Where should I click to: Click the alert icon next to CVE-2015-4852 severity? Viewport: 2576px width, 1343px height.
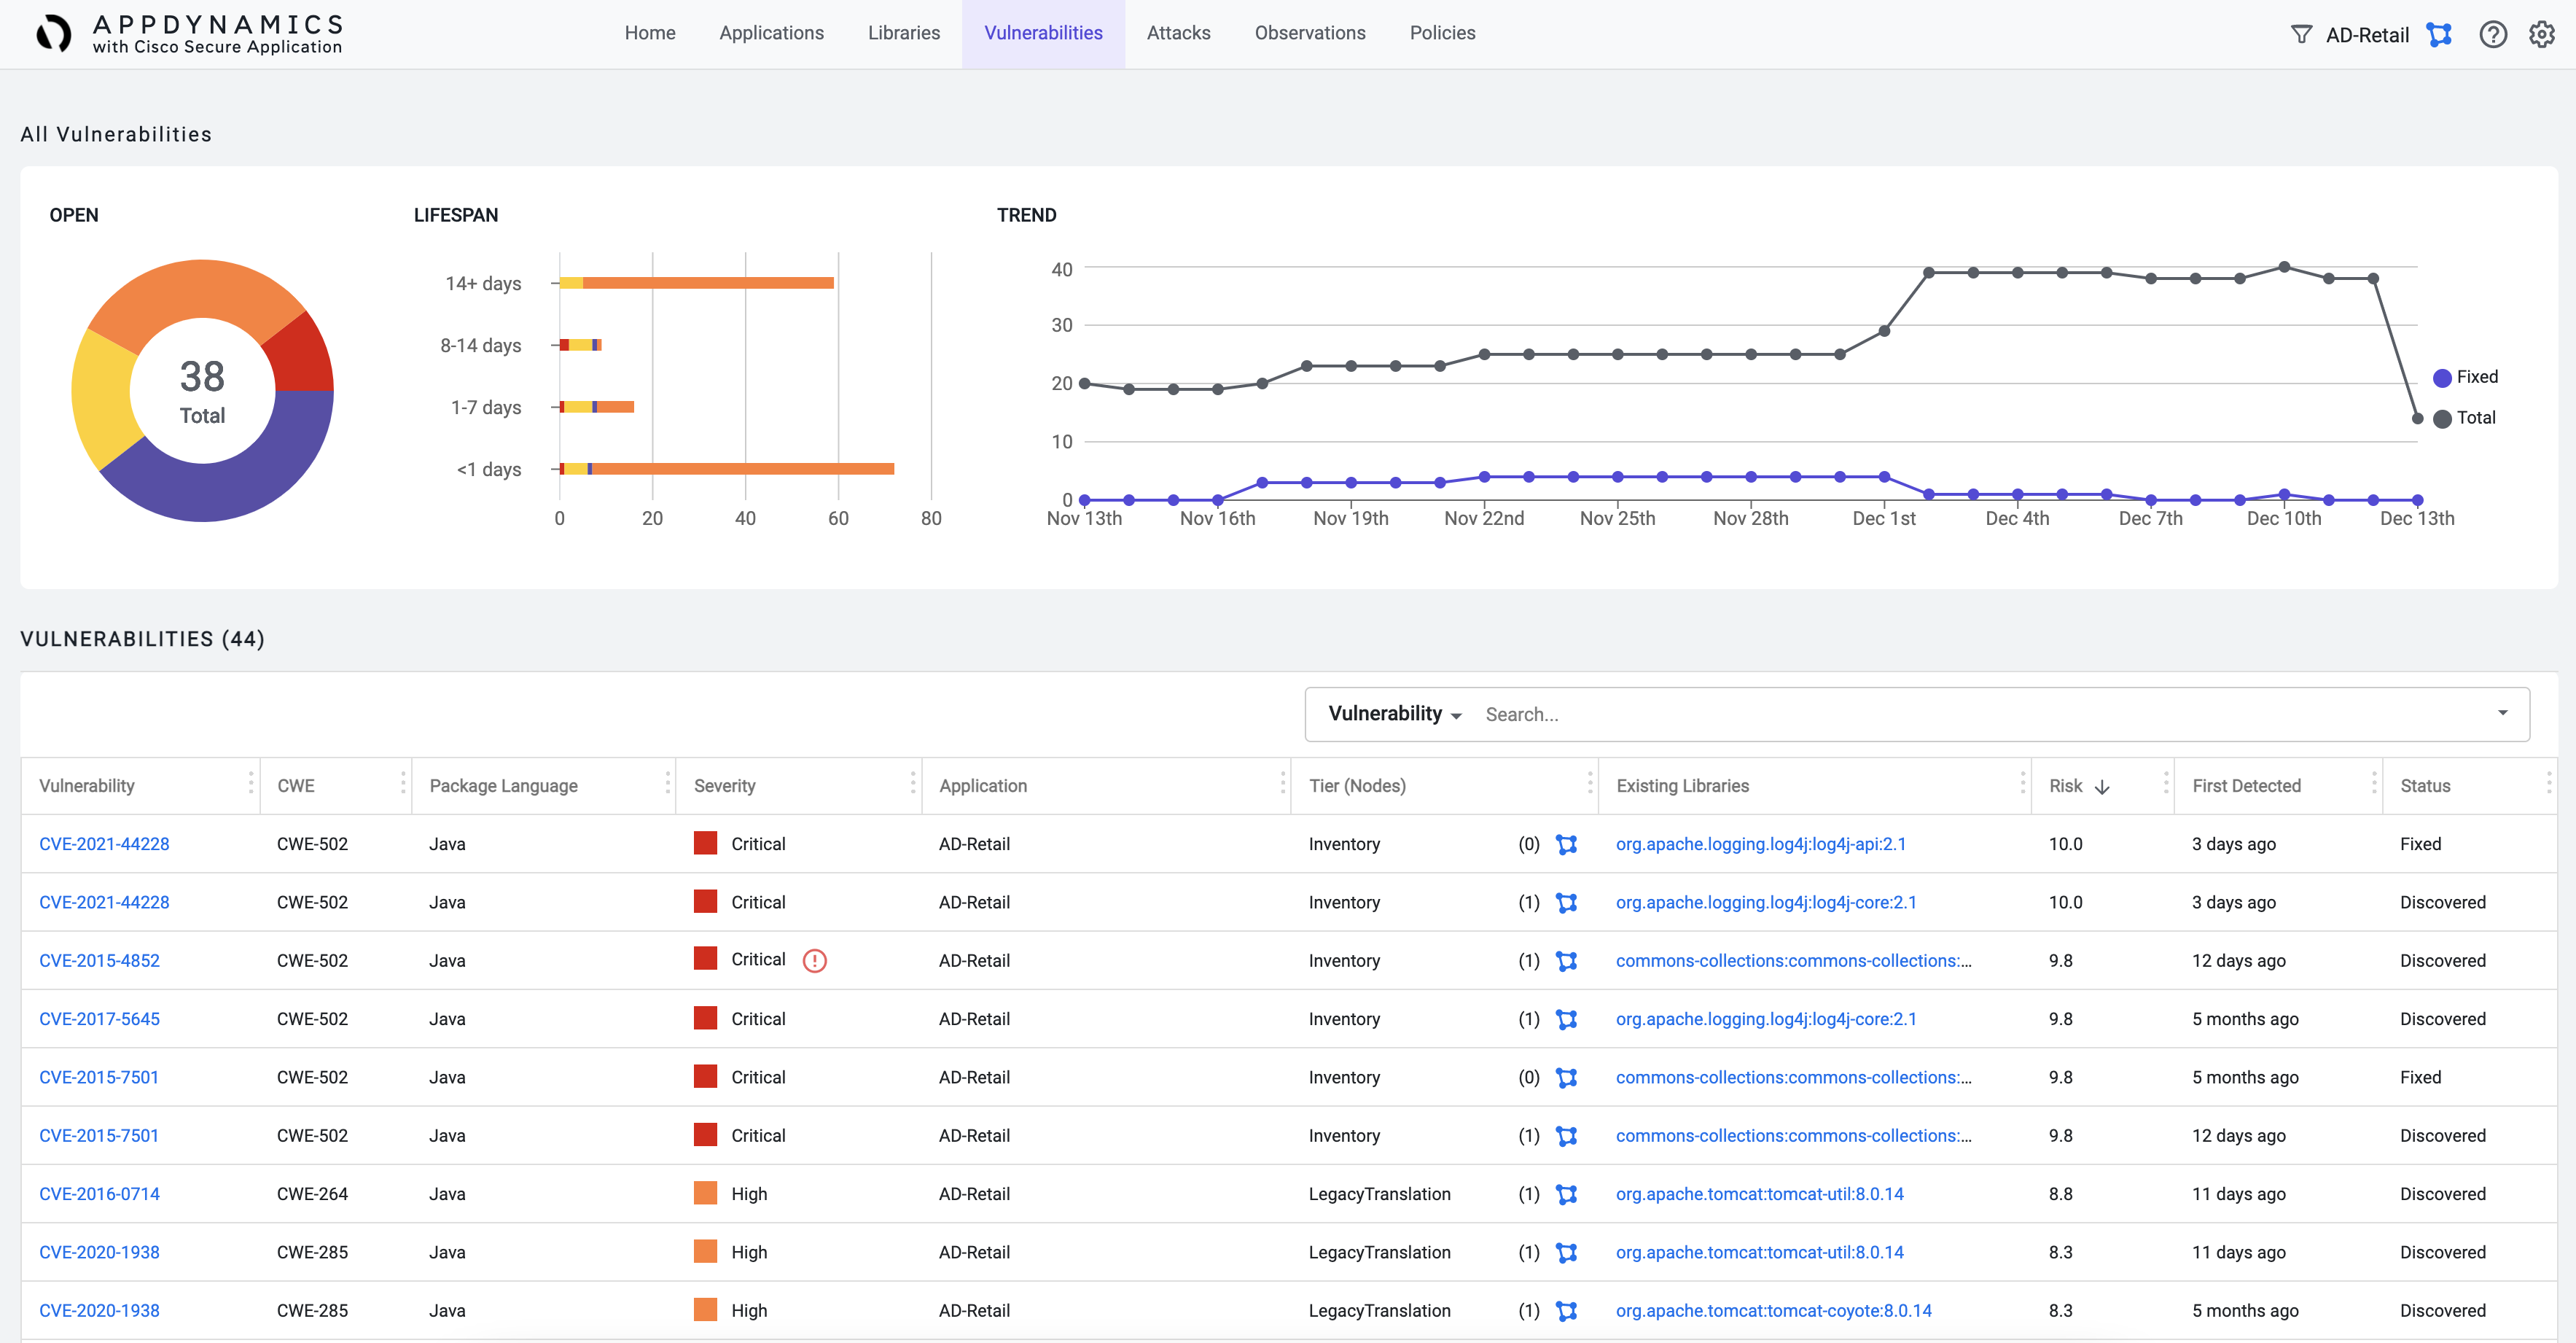[x=815, y=961]
